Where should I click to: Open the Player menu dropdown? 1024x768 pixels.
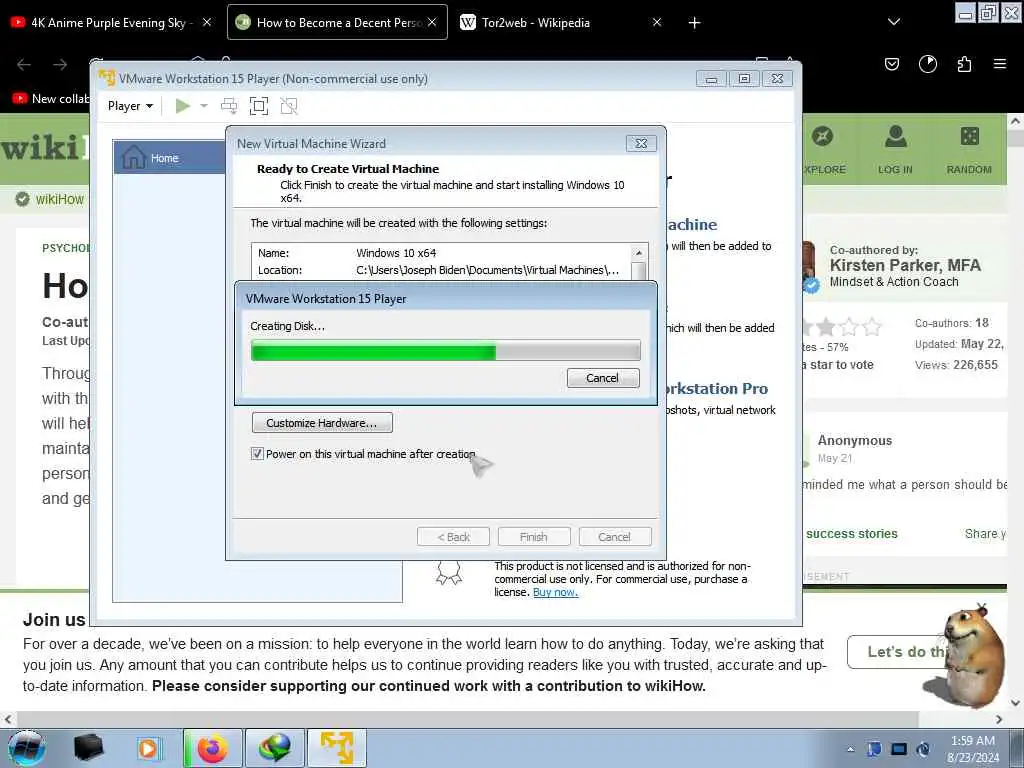click(x=130, y=106)
